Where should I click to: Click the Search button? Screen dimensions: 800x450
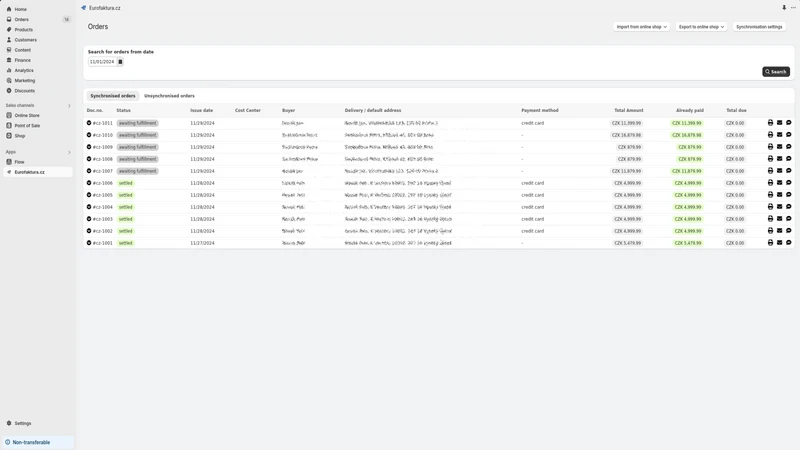pyautogui.click(x=776, y=72)
